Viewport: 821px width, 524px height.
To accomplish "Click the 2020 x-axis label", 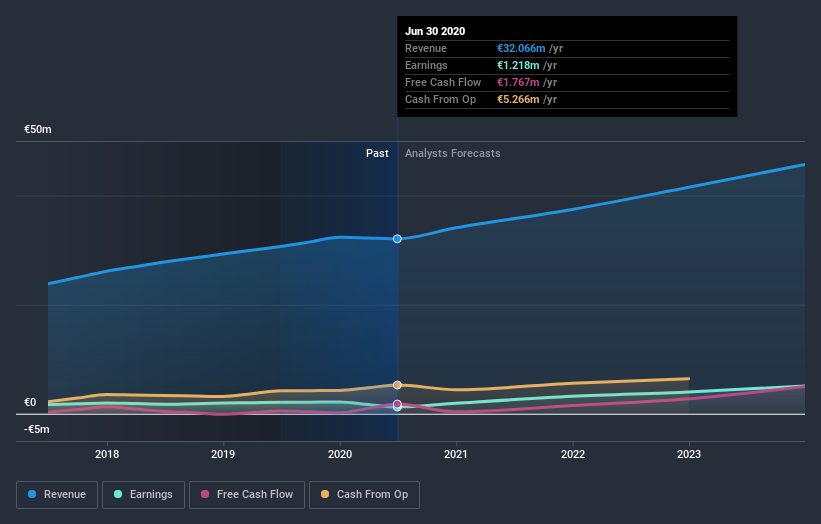I will point(340,454).
